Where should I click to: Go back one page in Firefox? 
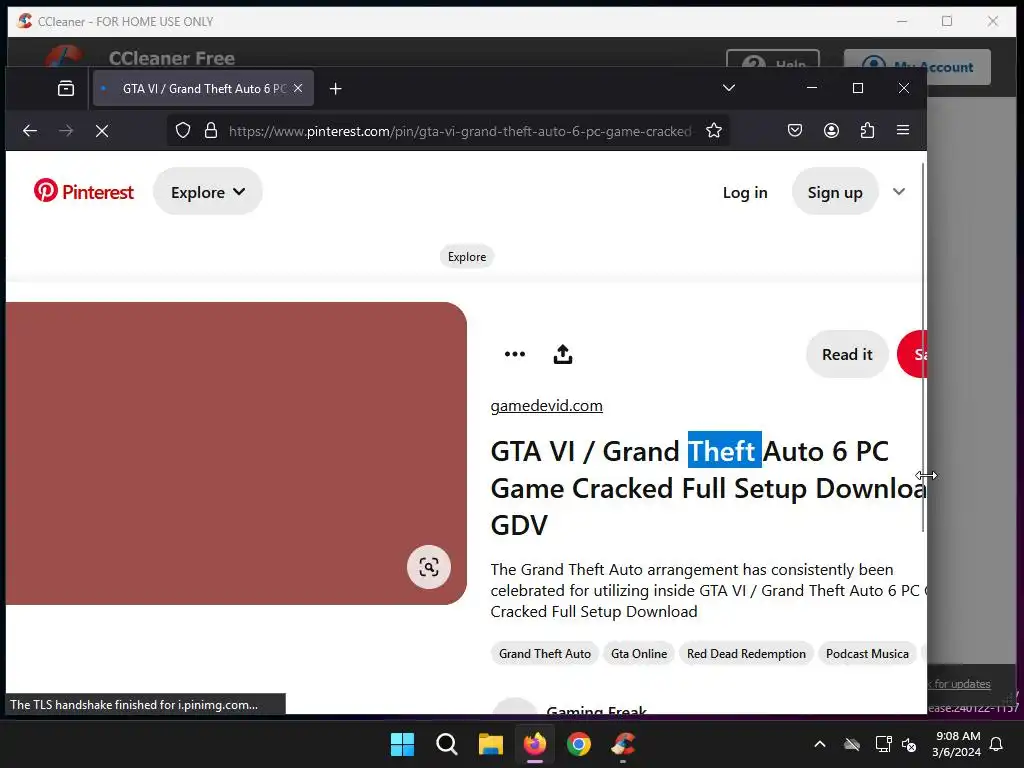[x=30, y=131]
